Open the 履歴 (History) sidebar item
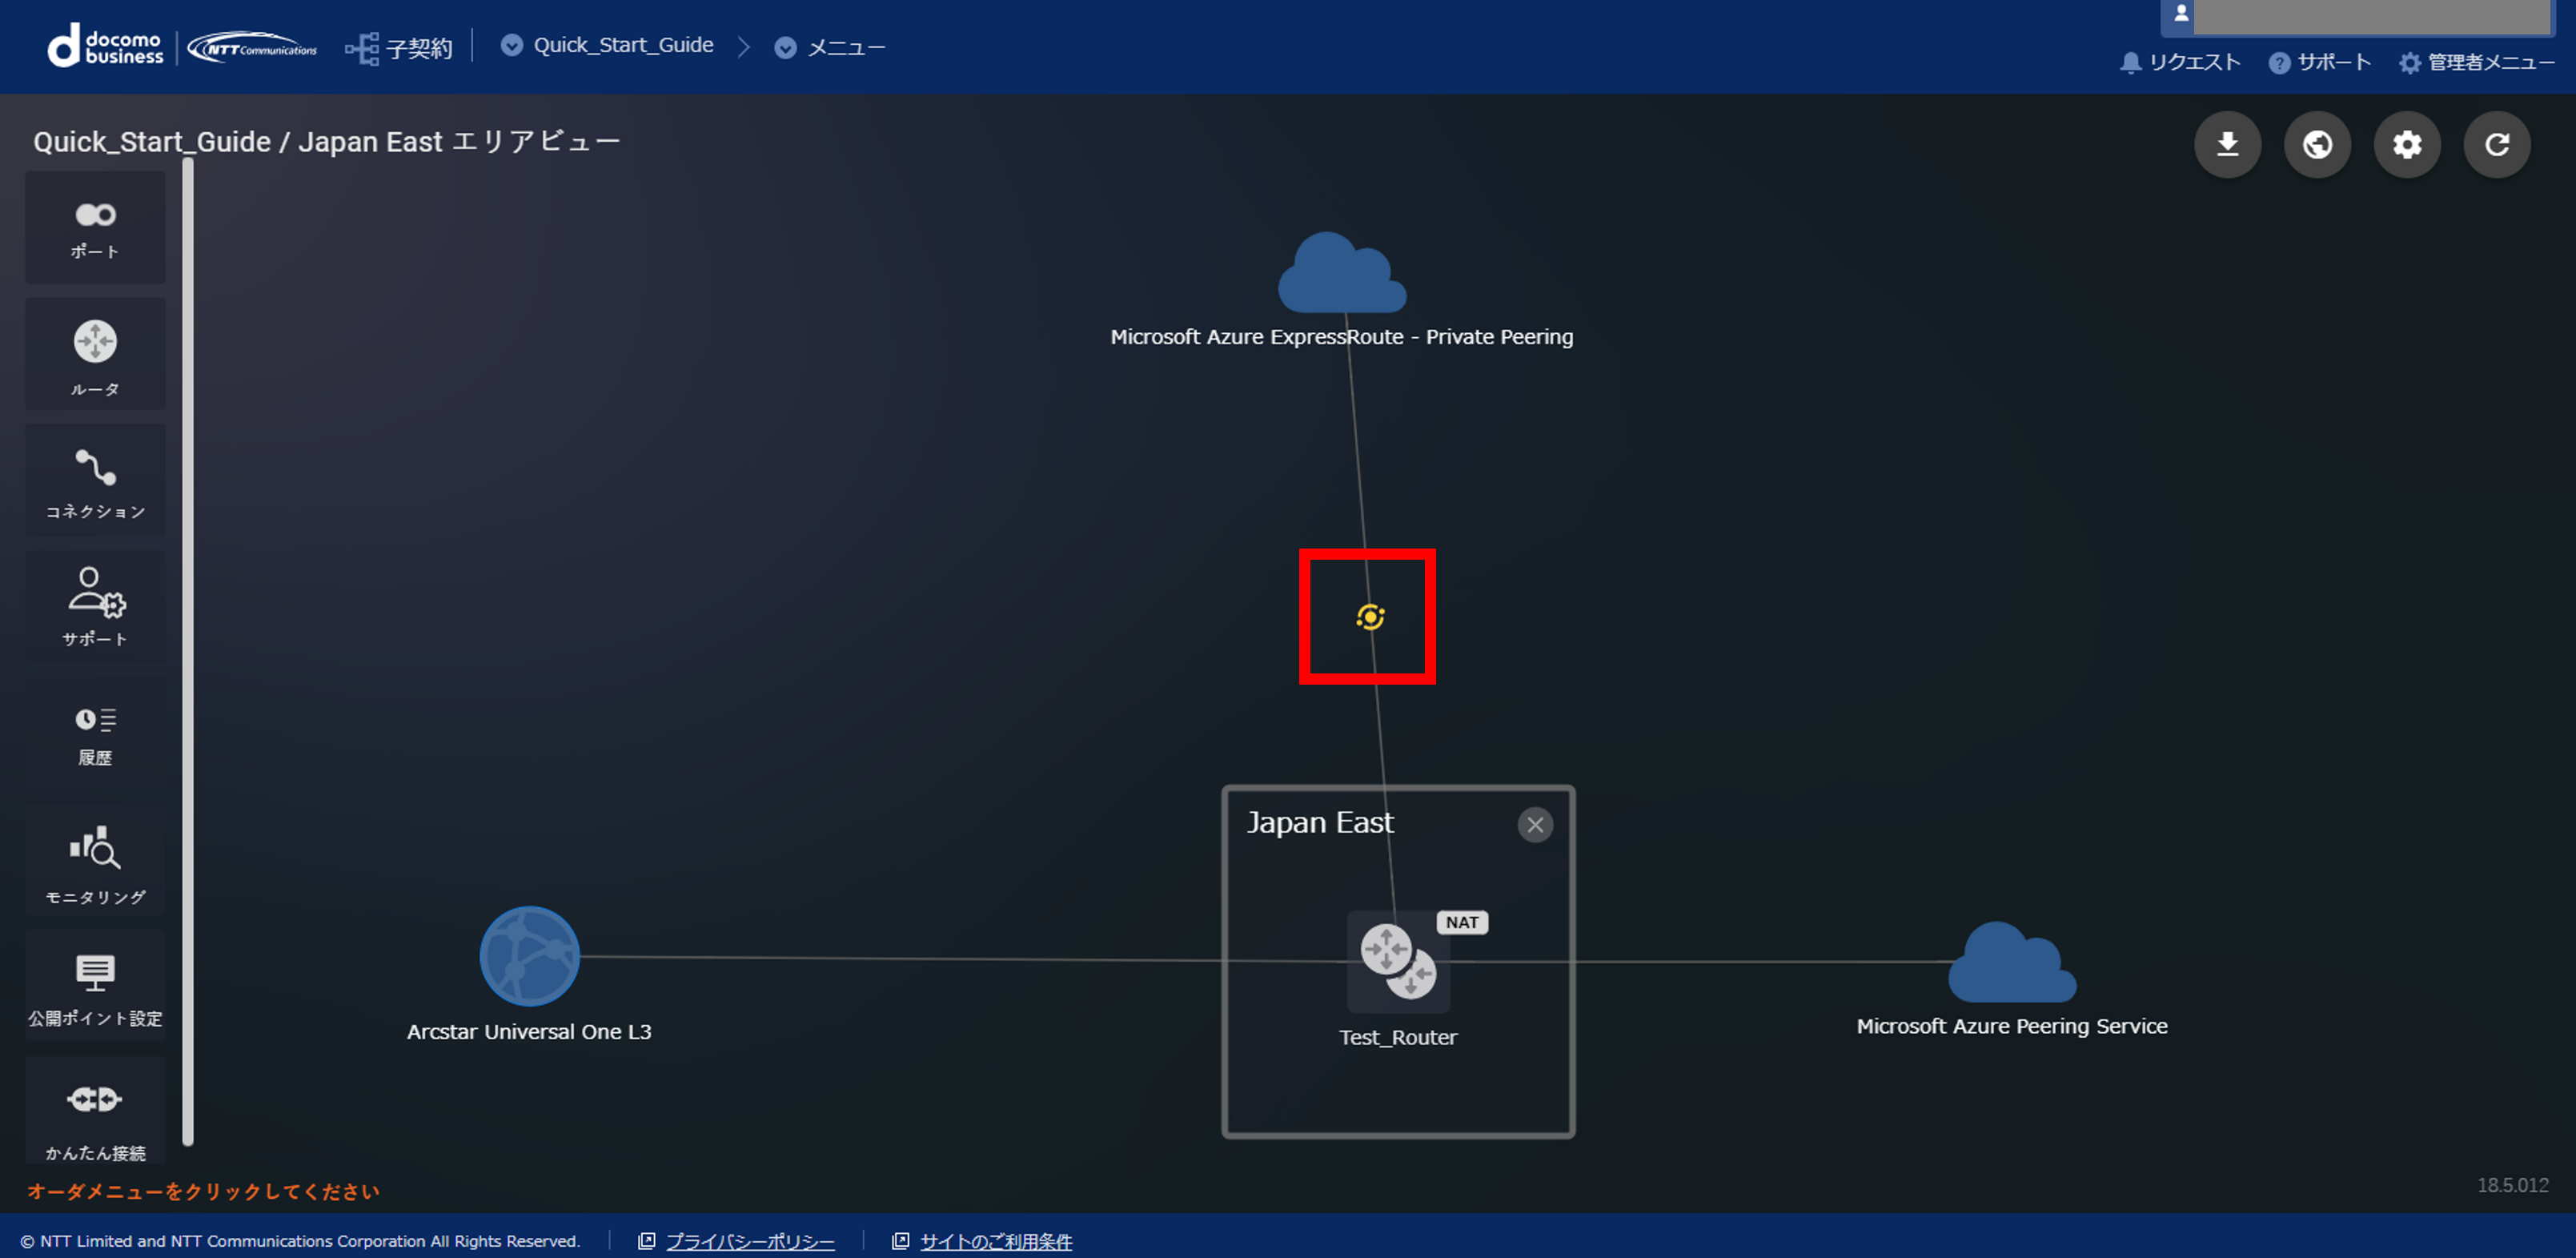Image resolution: width=2576 pixels, height=1258 pixels. pos(95,733)
